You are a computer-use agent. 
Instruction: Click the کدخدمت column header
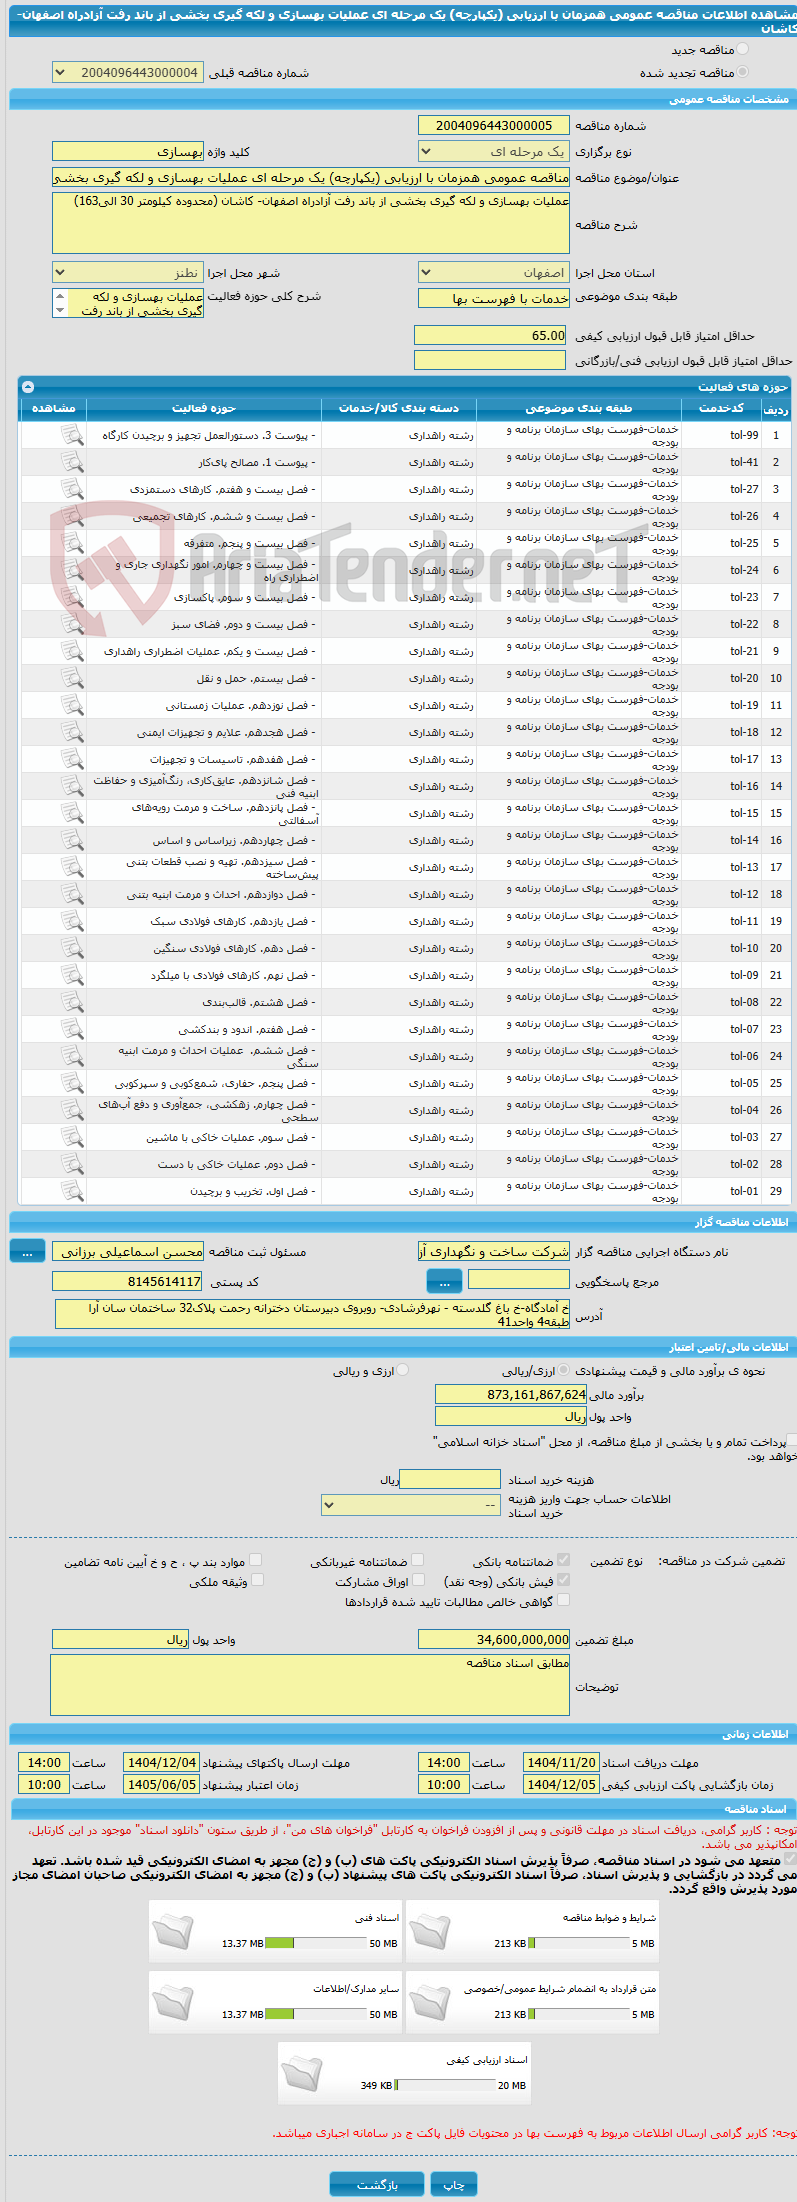721,408
